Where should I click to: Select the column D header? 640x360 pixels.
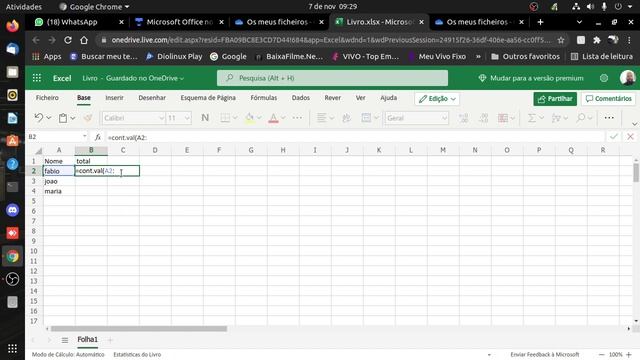coord(155,150)
